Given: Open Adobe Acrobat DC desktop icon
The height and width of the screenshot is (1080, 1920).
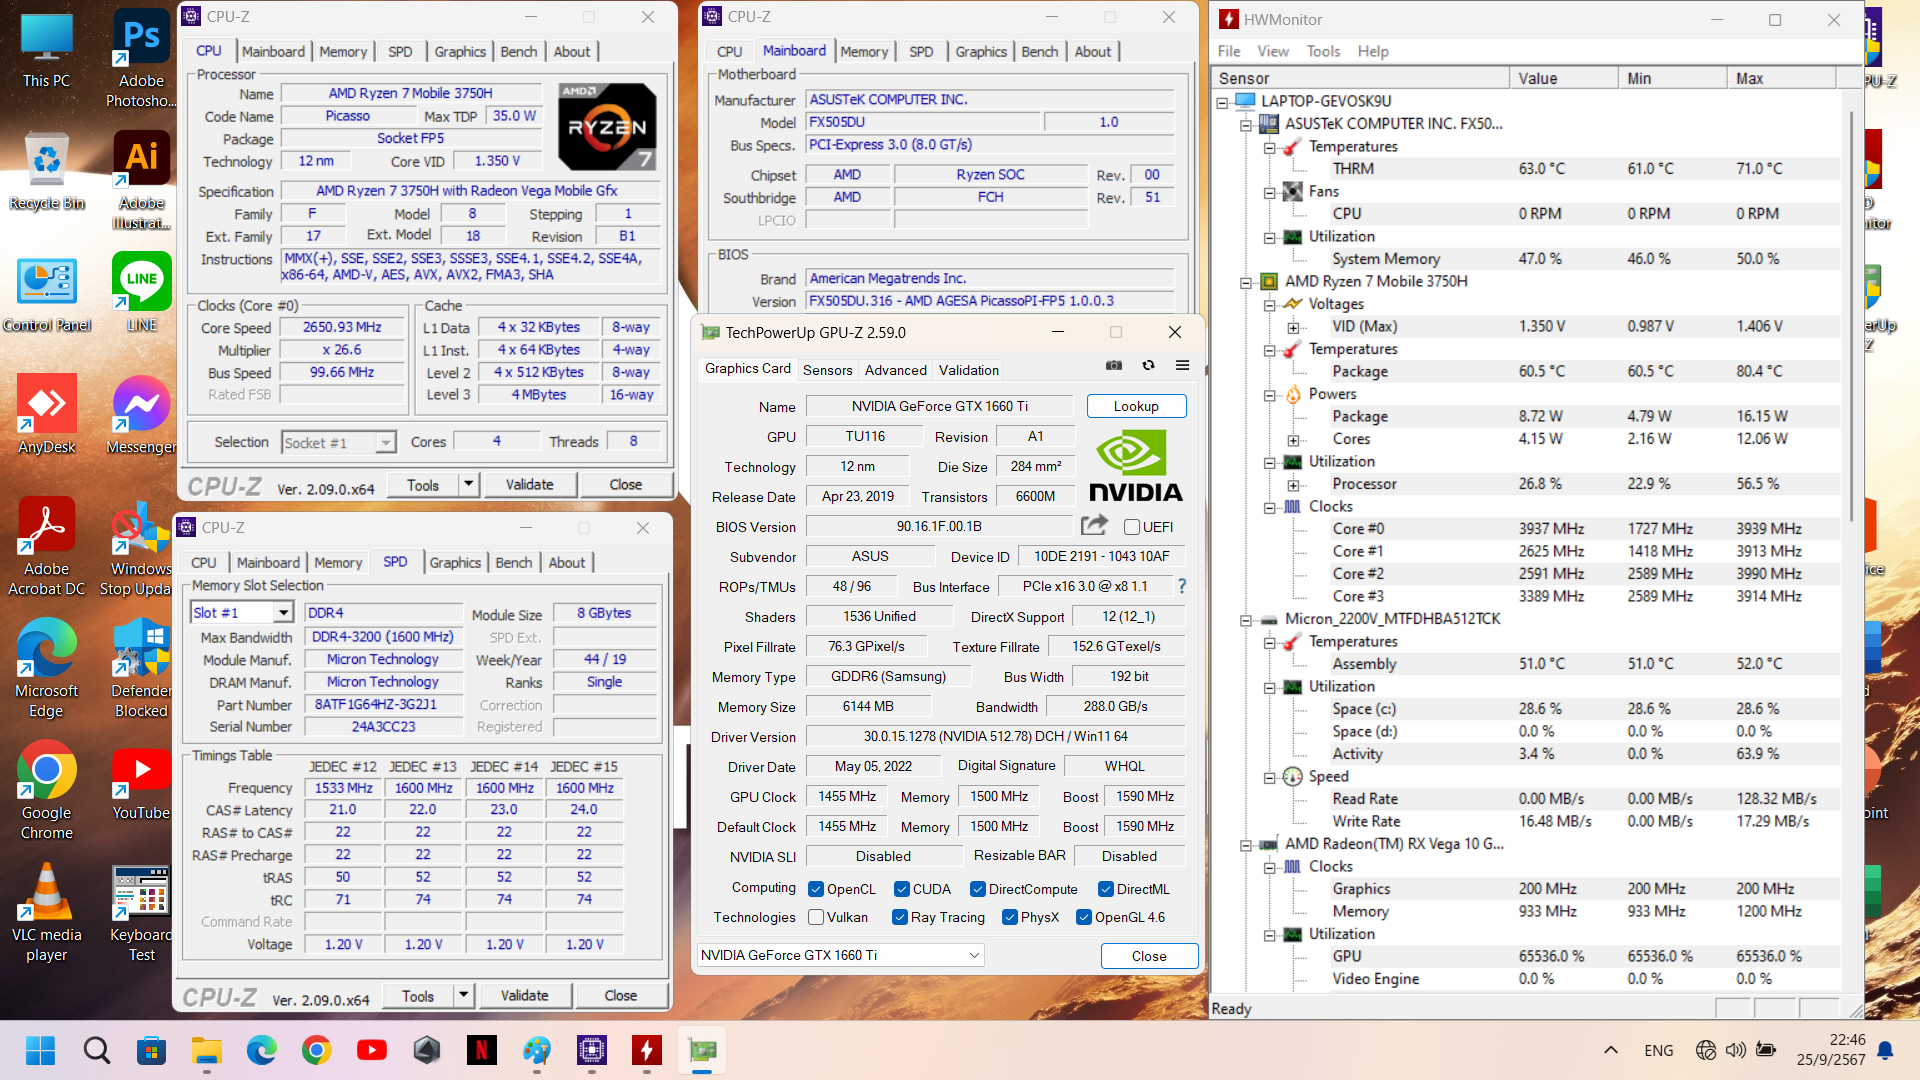Looking at the screenshot, I should [x=46, y=547].
